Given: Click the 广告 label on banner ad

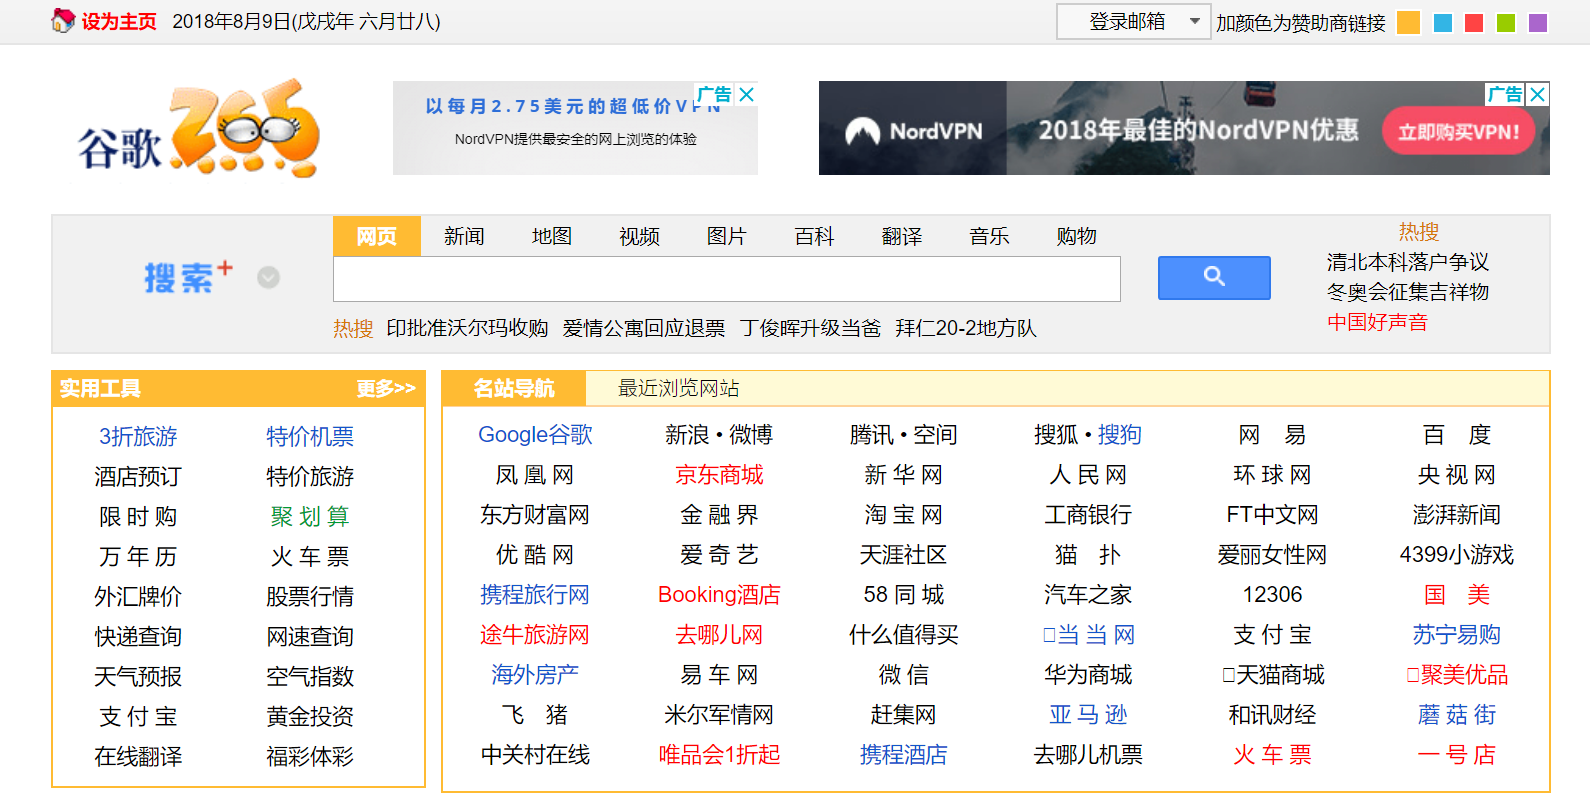Looking at the screenshot, I should [1505, 94].
